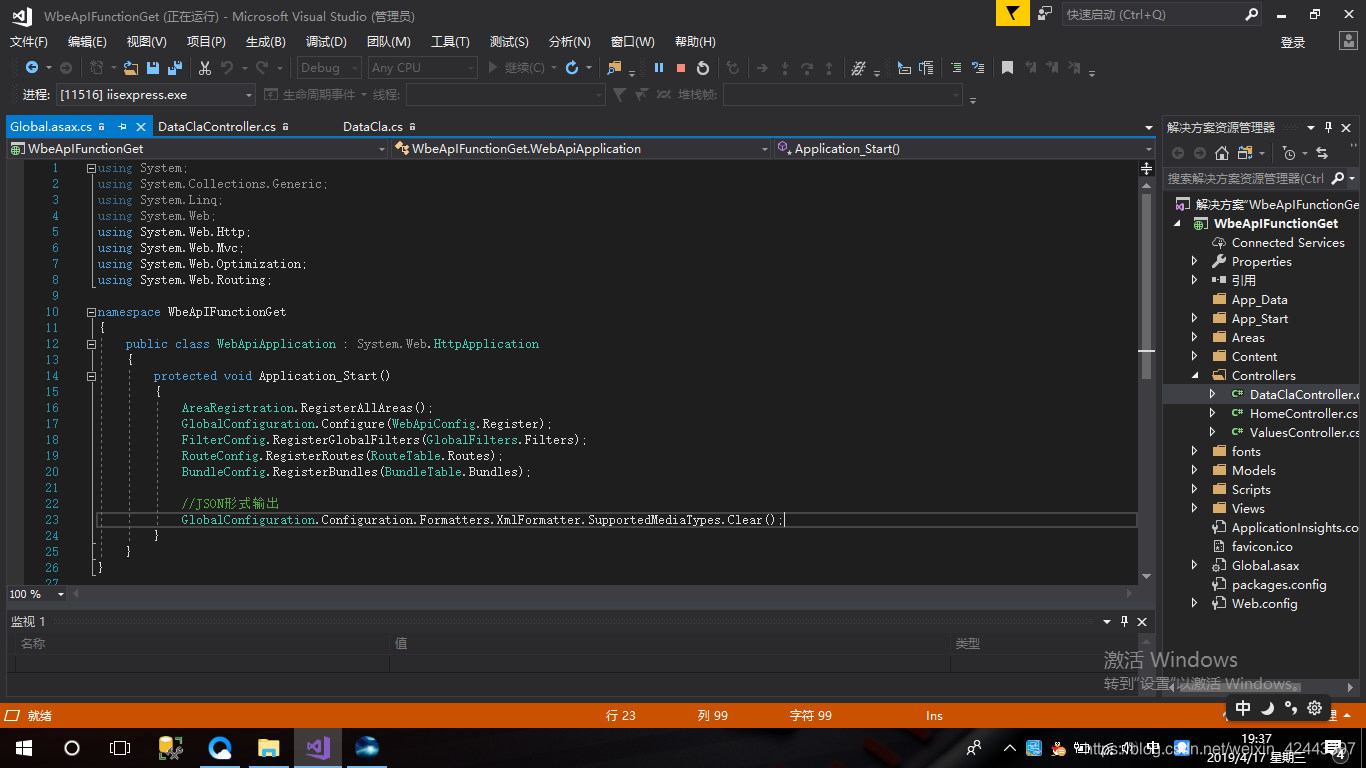
Task: Select Connected Services in Solution Explorer
Action: (1288, 243)
